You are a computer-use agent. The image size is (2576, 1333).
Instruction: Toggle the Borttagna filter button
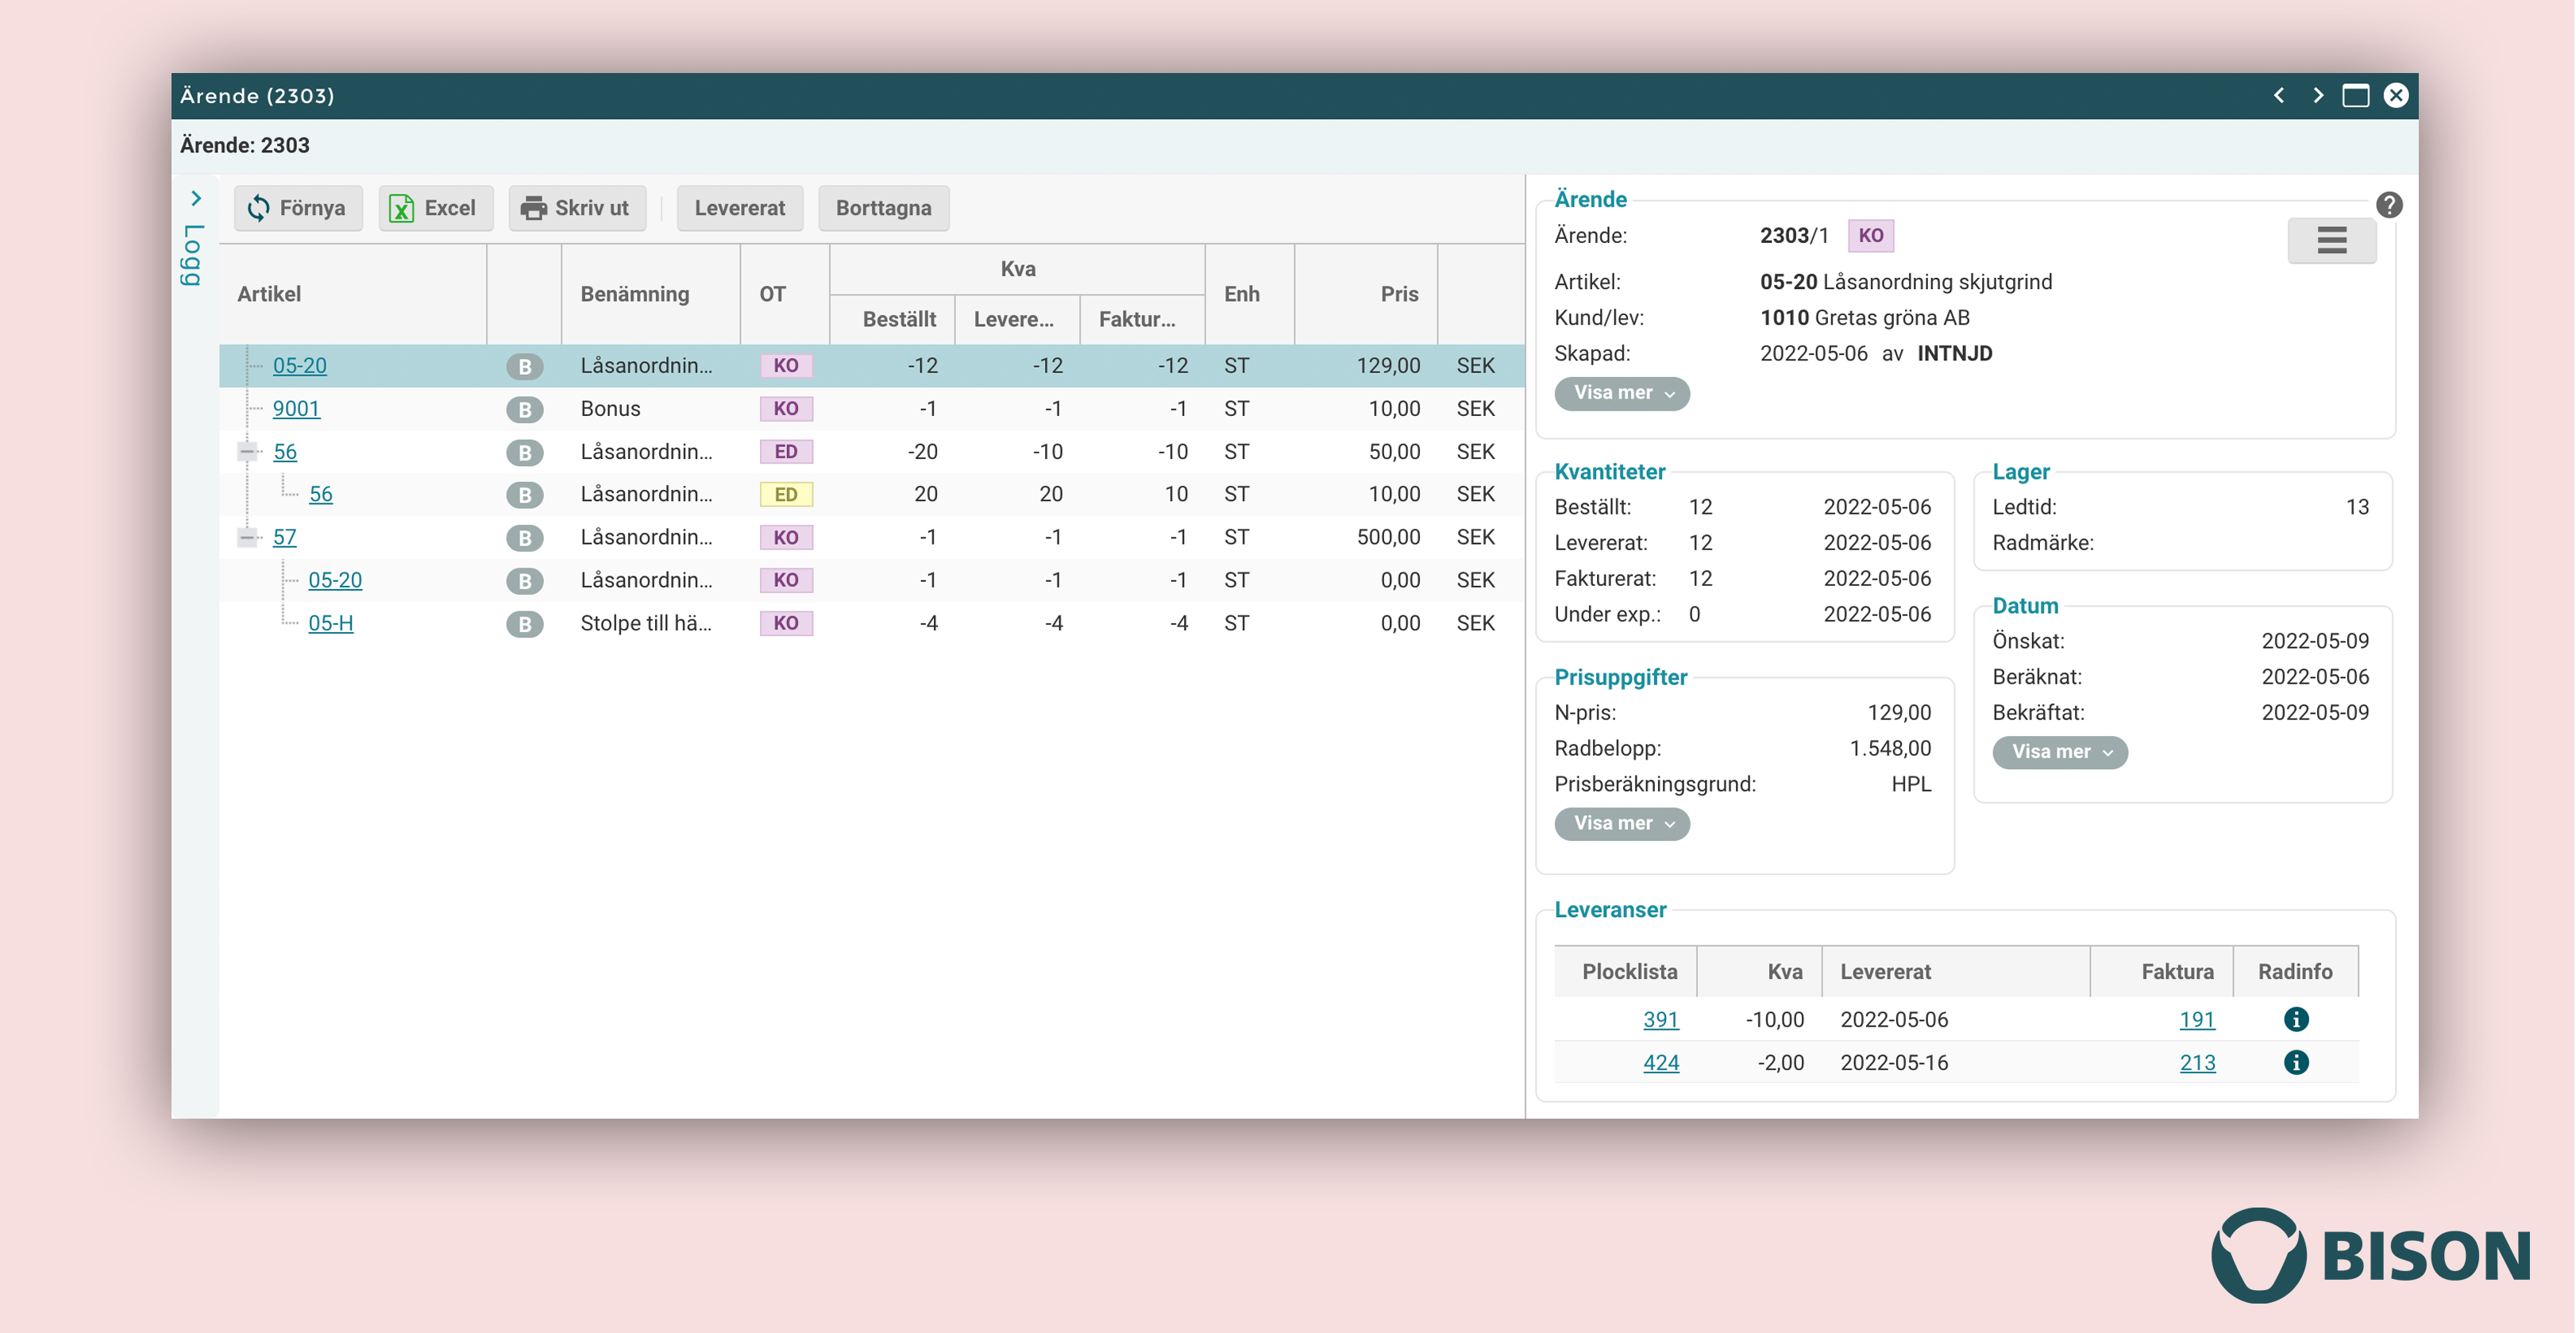point(883,208)
